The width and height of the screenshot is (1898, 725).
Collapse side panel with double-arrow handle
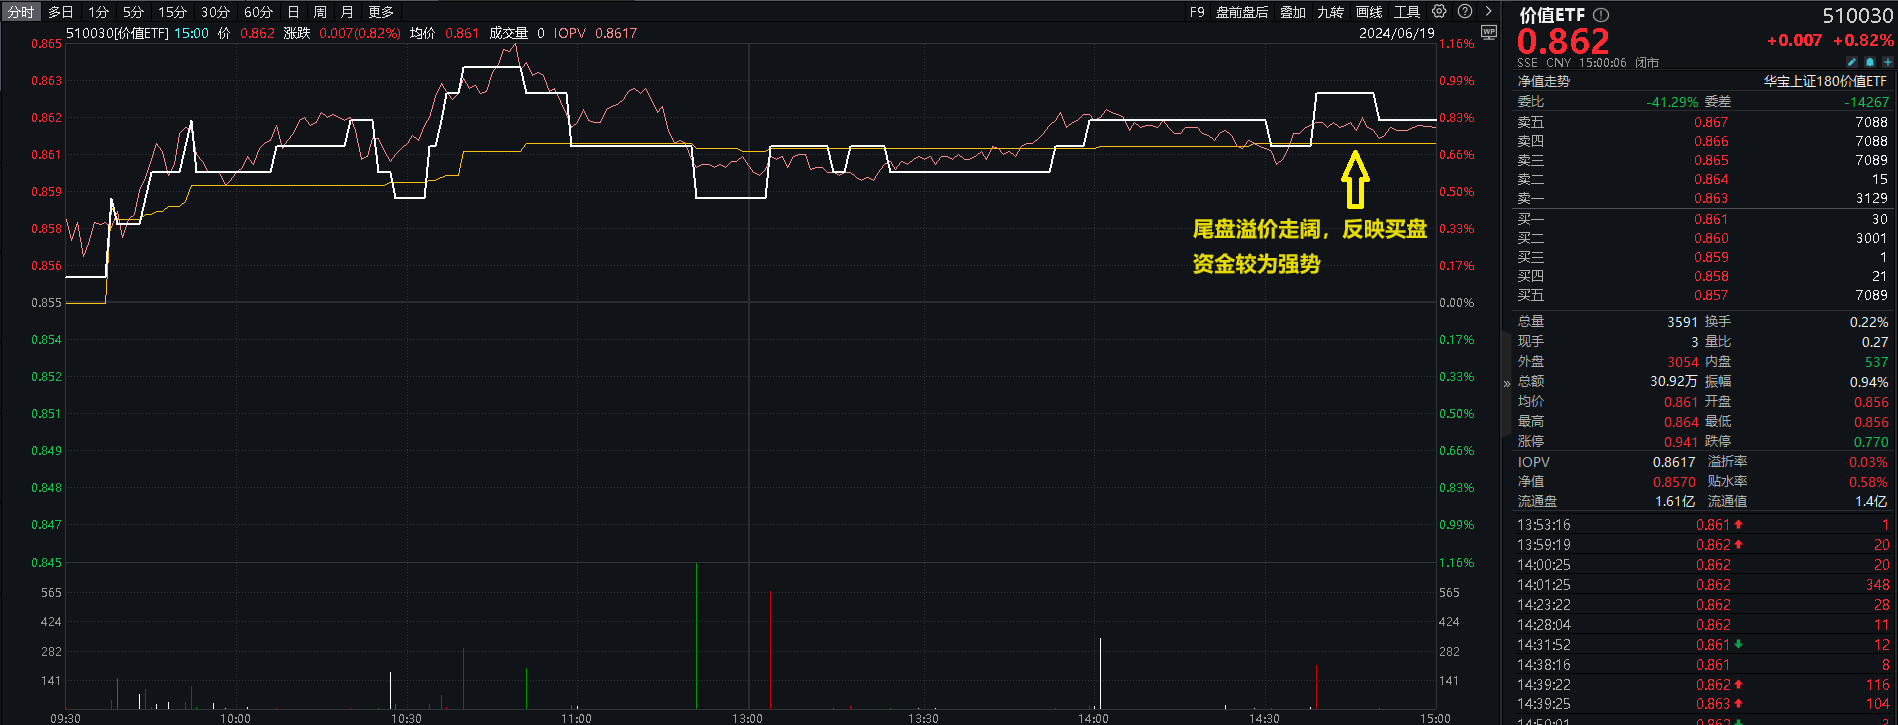coord(1506,383)
